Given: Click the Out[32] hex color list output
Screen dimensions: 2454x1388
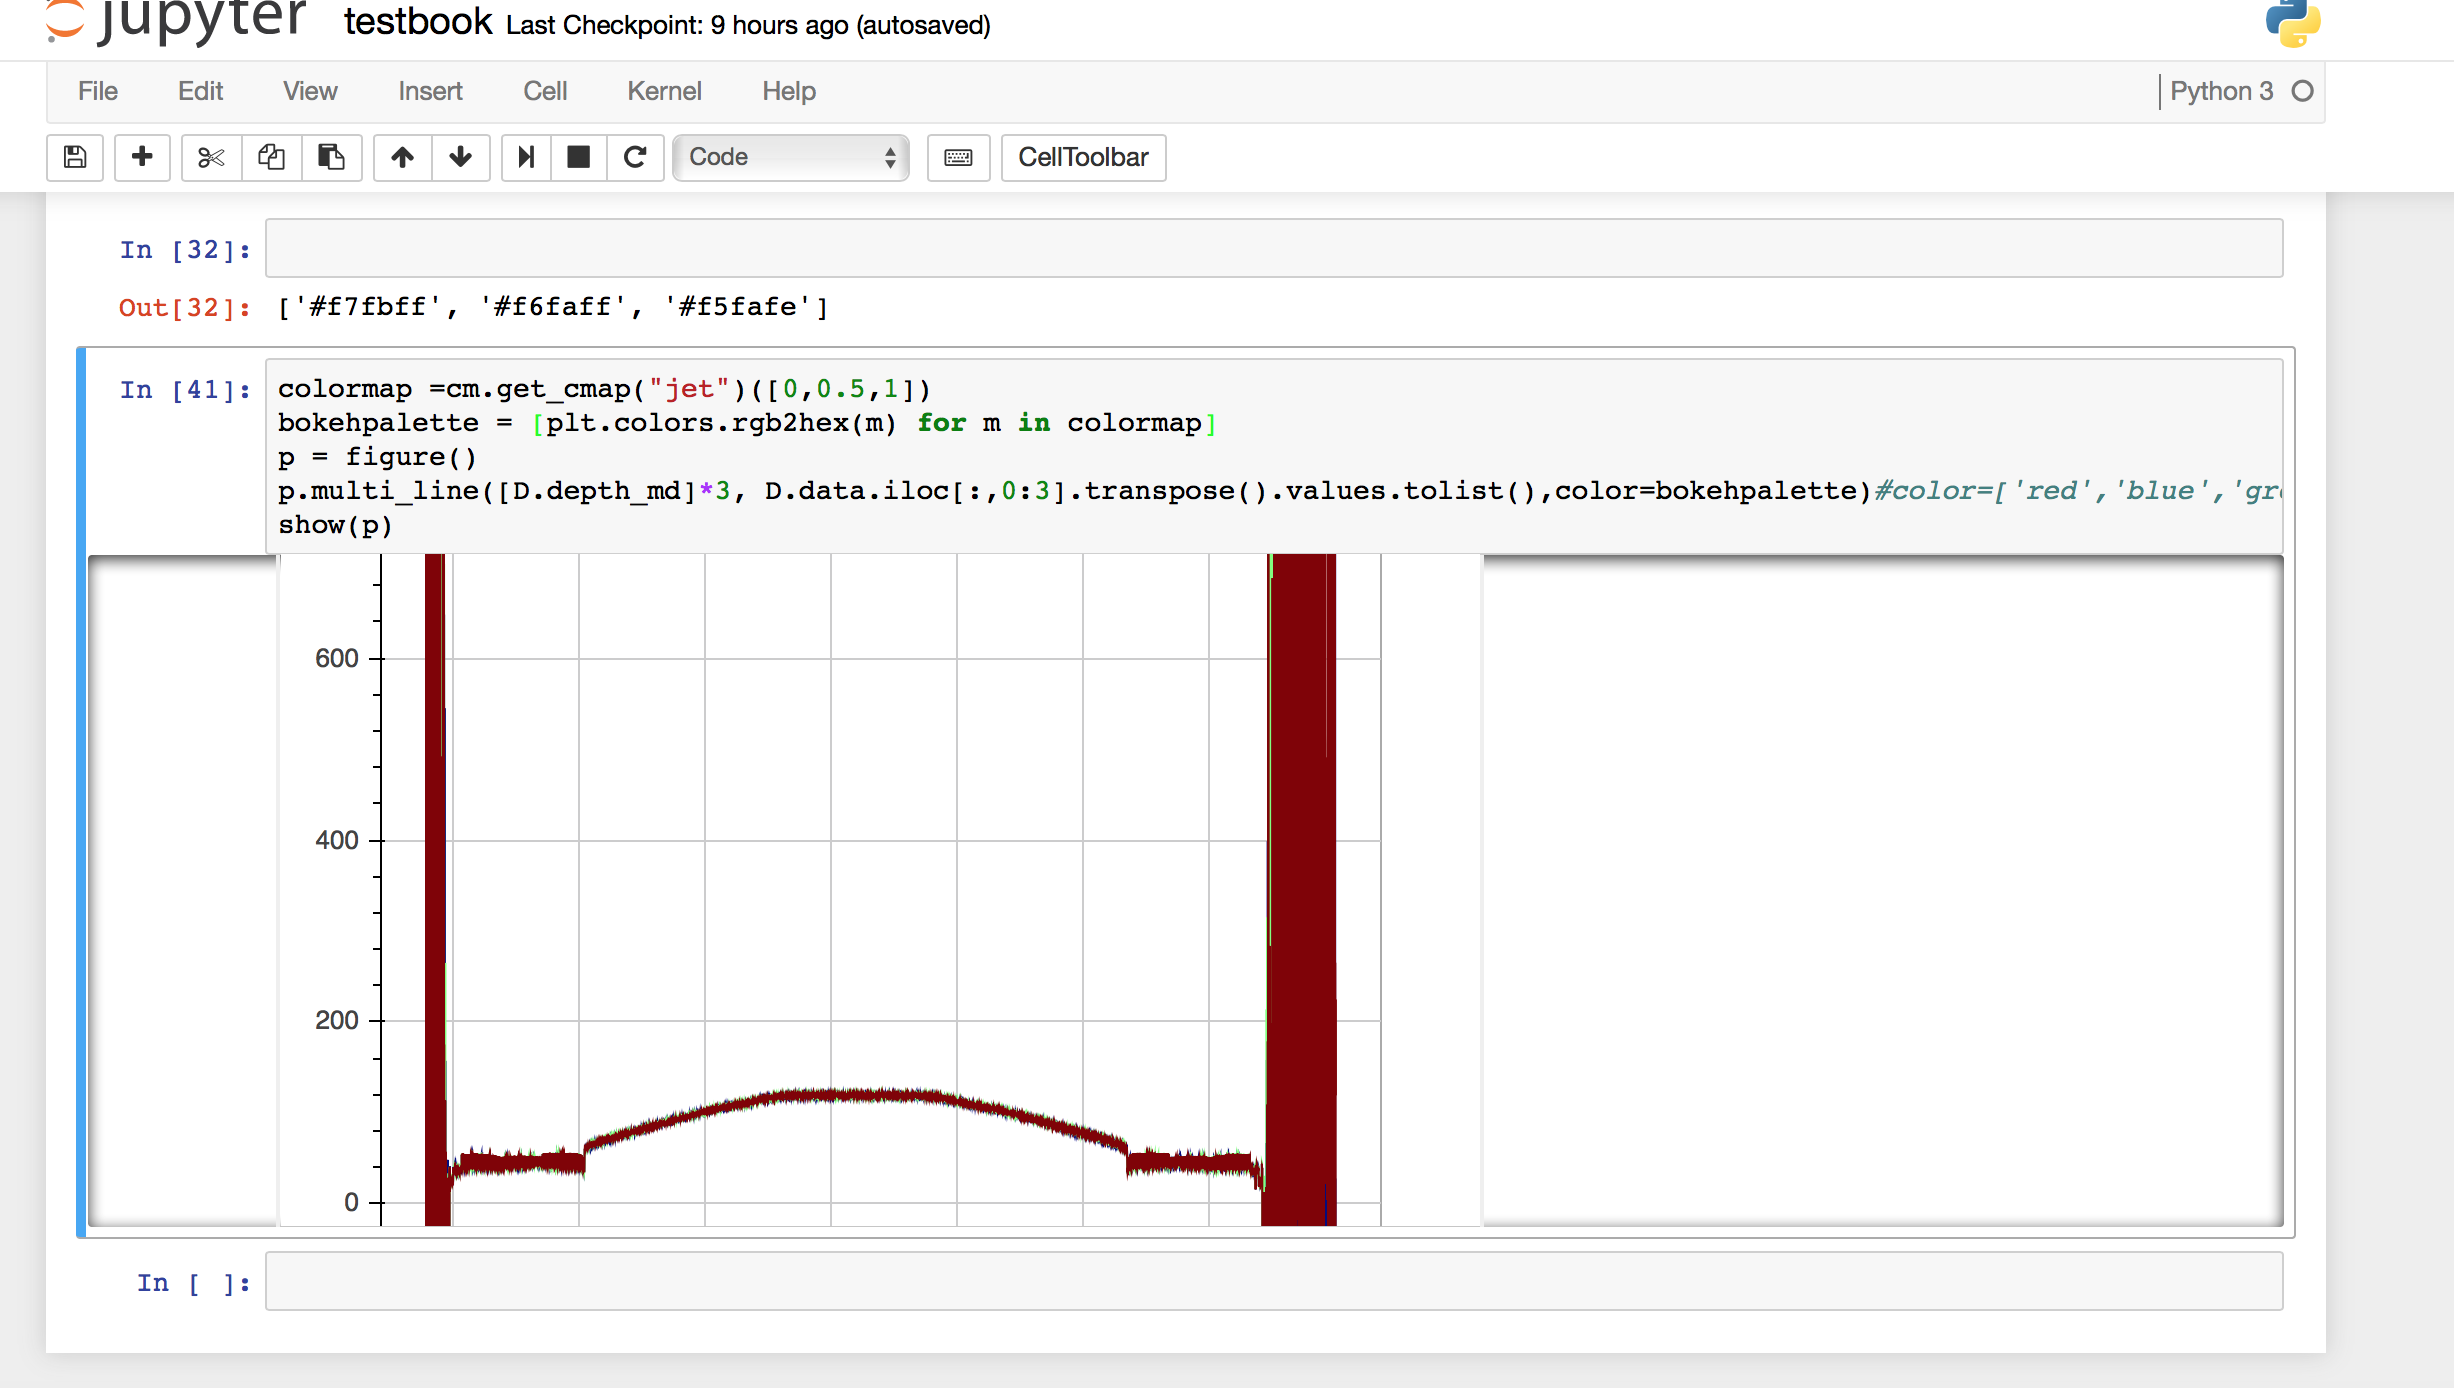Looking at the screenshot, I should pos(553,307).
